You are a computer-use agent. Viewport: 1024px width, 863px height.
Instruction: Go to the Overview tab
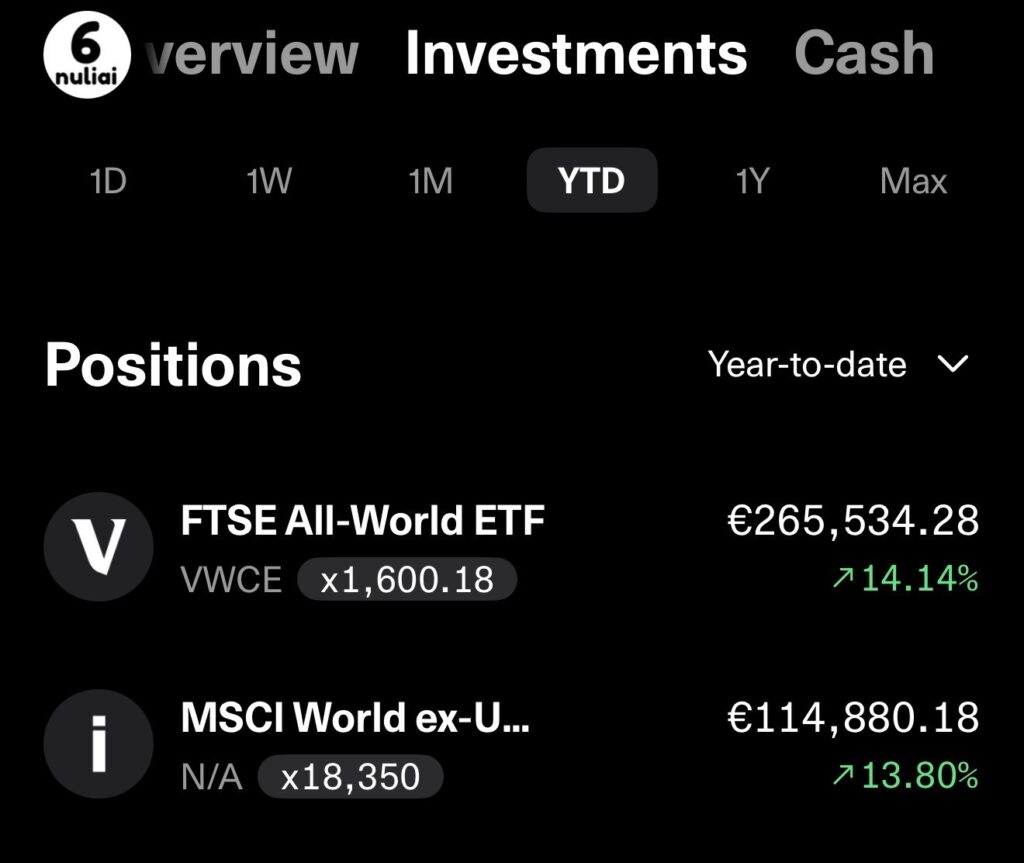[x=251, y=54]
